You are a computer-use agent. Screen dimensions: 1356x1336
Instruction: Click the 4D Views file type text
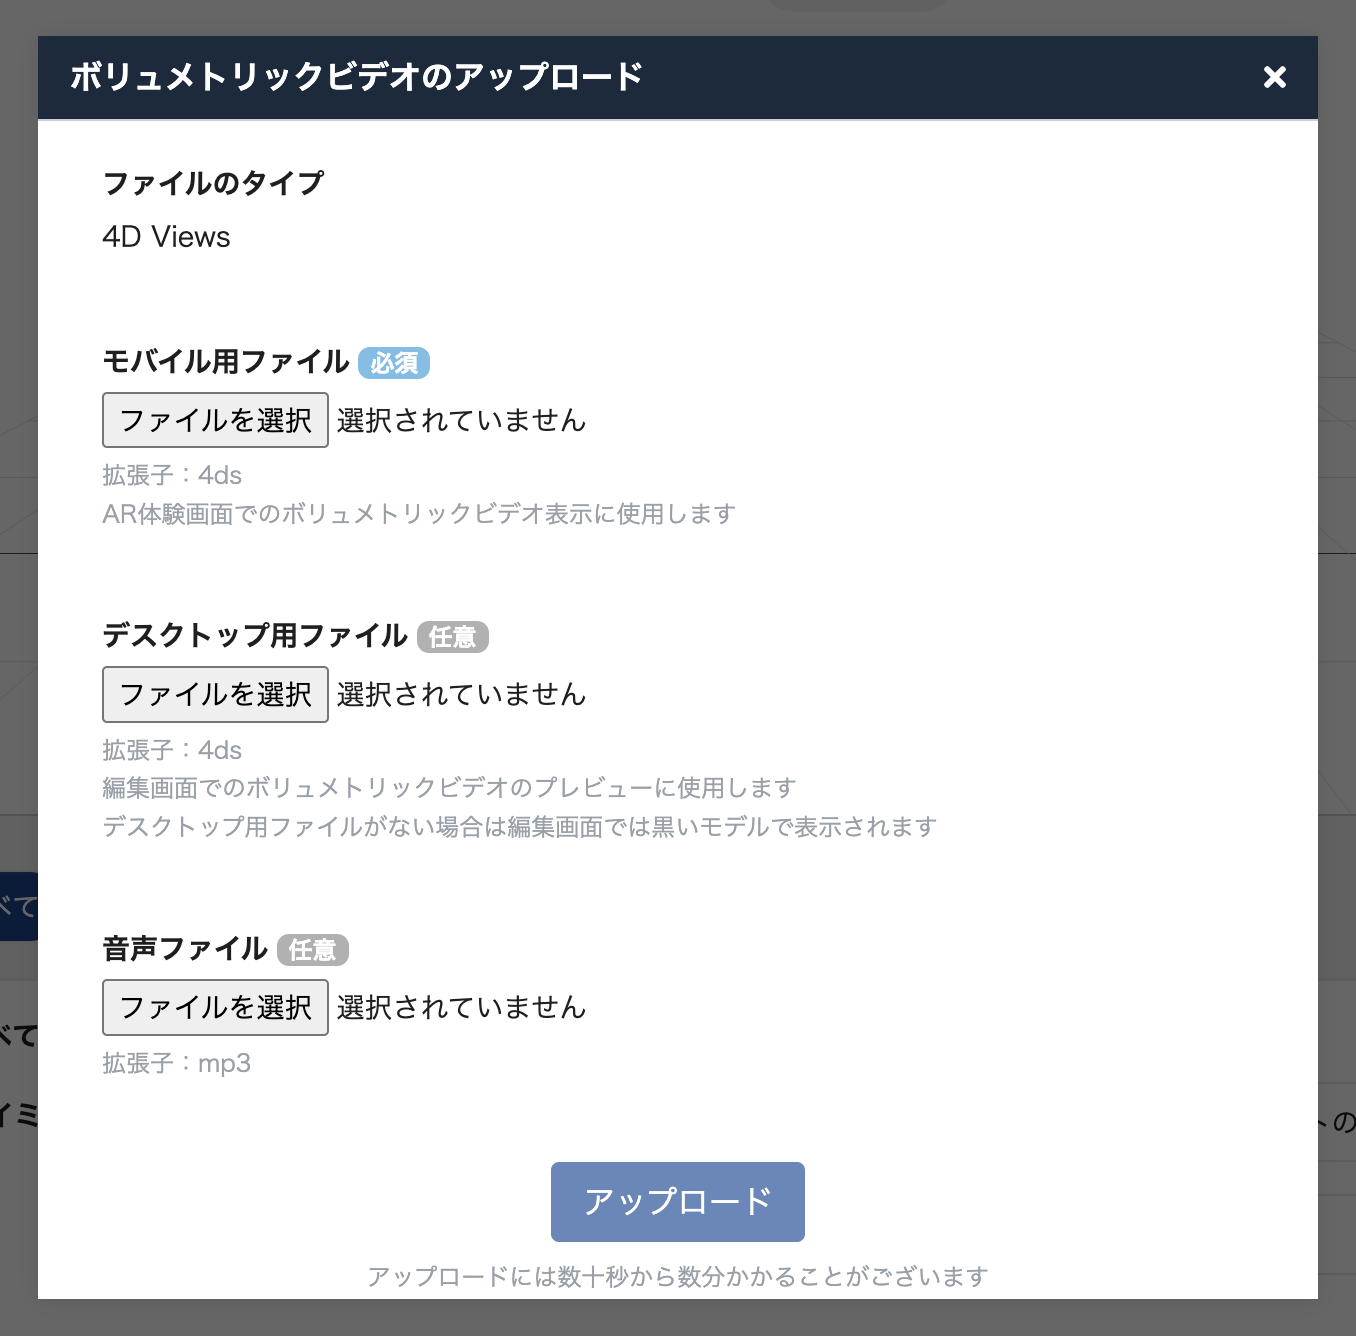tap(166, 237)
